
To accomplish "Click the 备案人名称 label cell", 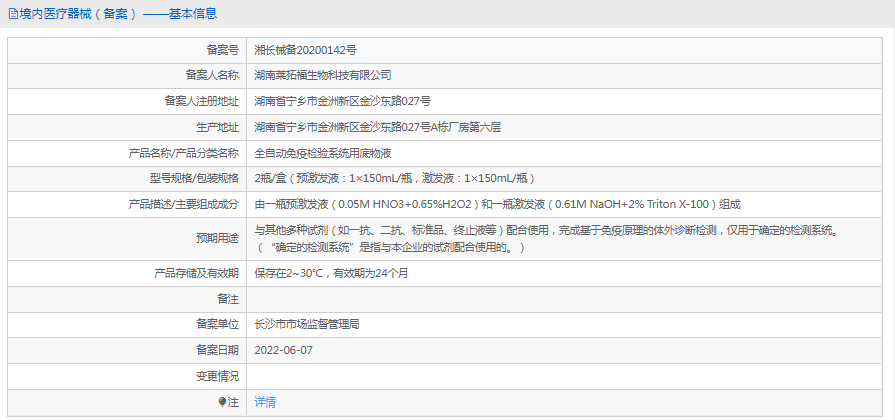I will 127,75.
